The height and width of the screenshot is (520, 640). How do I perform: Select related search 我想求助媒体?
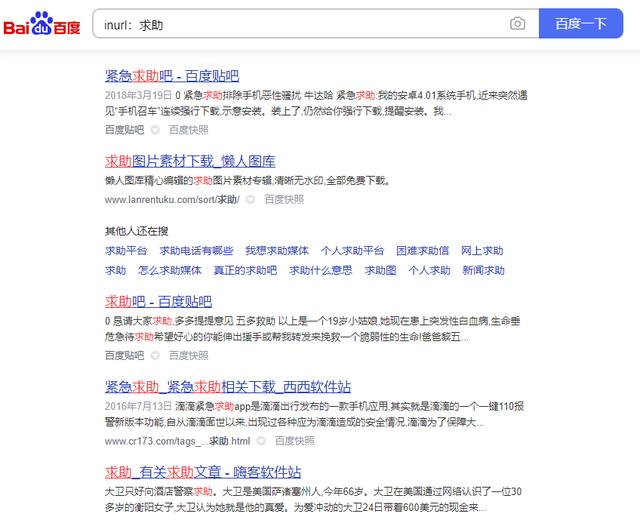pos(277,251)
